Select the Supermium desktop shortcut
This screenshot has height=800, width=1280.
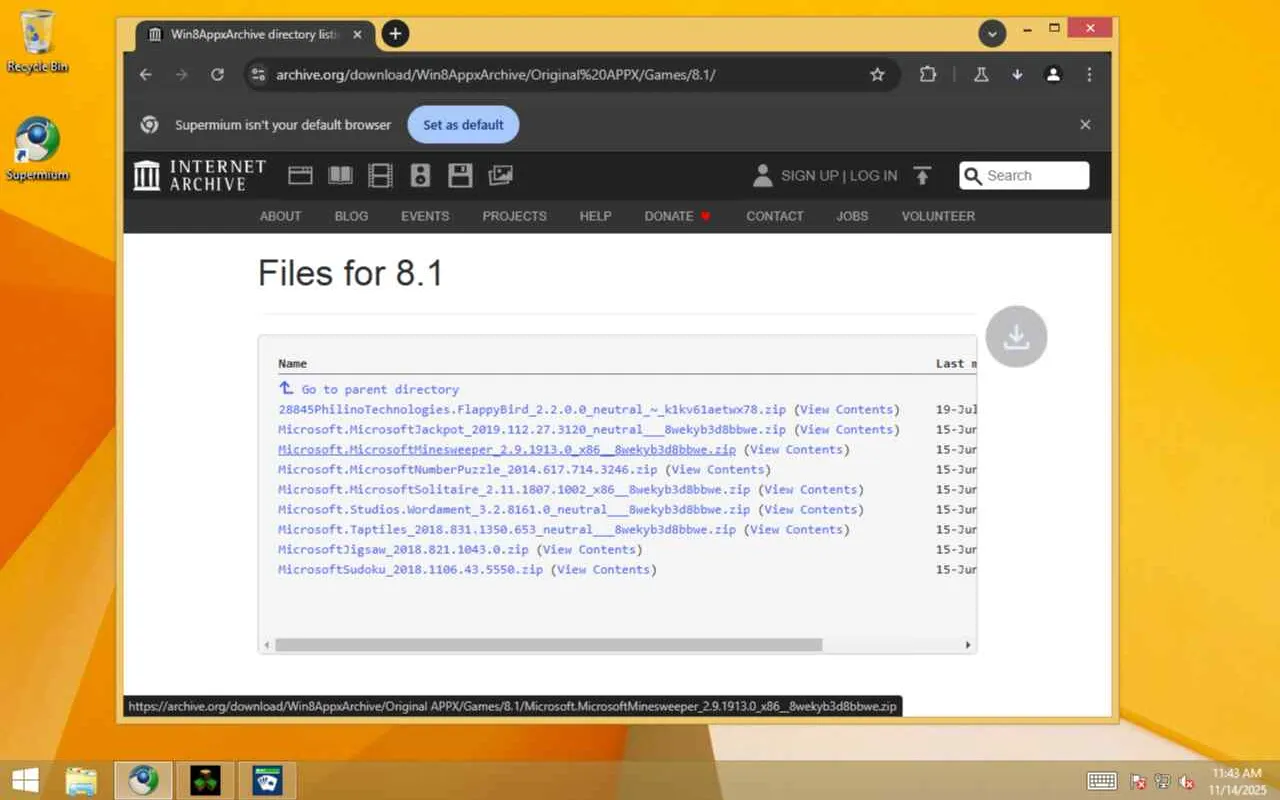pos(38,150)
